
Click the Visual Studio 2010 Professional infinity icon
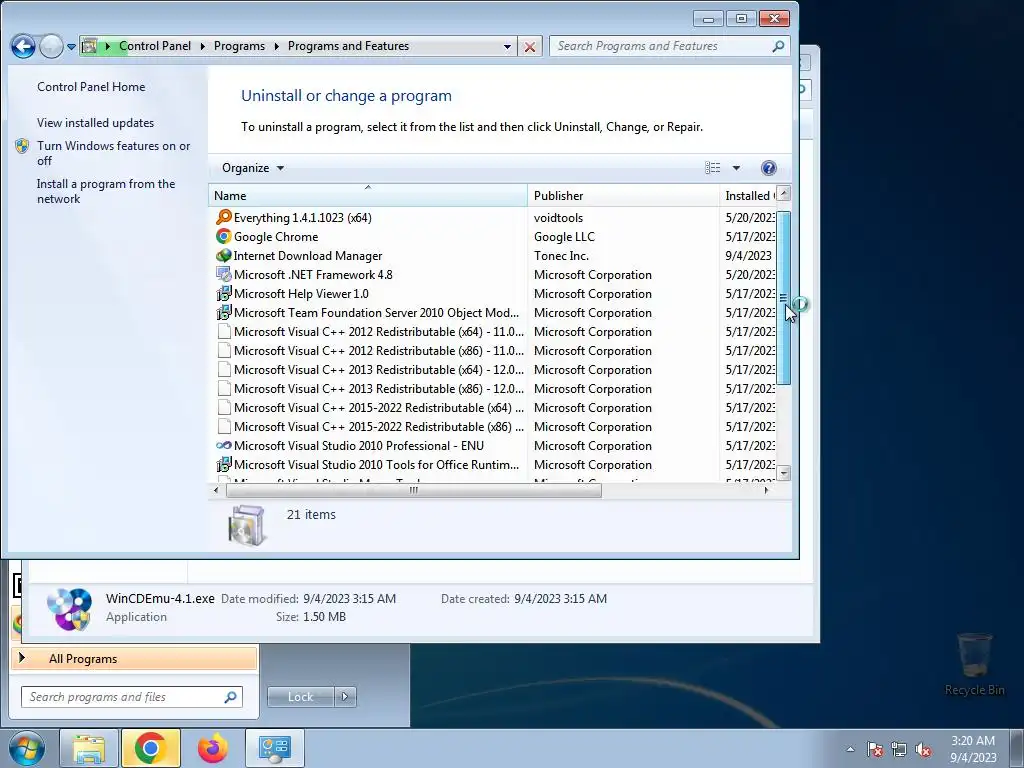(x=223, y=445)
